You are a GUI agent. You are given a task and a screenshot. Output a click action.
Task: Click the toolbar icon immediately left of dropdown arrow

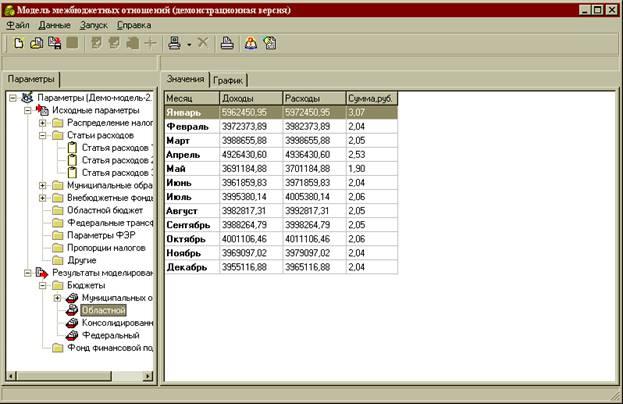pyautogui.click(x=175, y=43)
